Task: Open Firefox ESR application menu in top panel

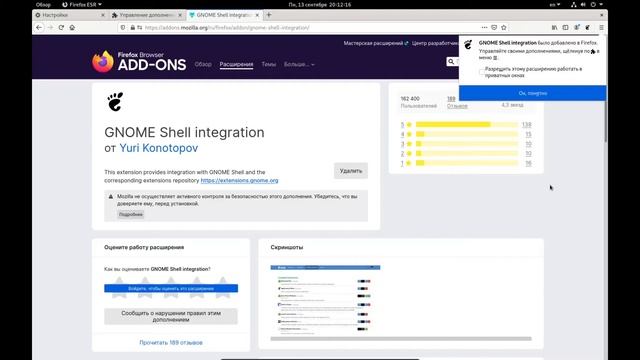Action: [x=82, y=4]
